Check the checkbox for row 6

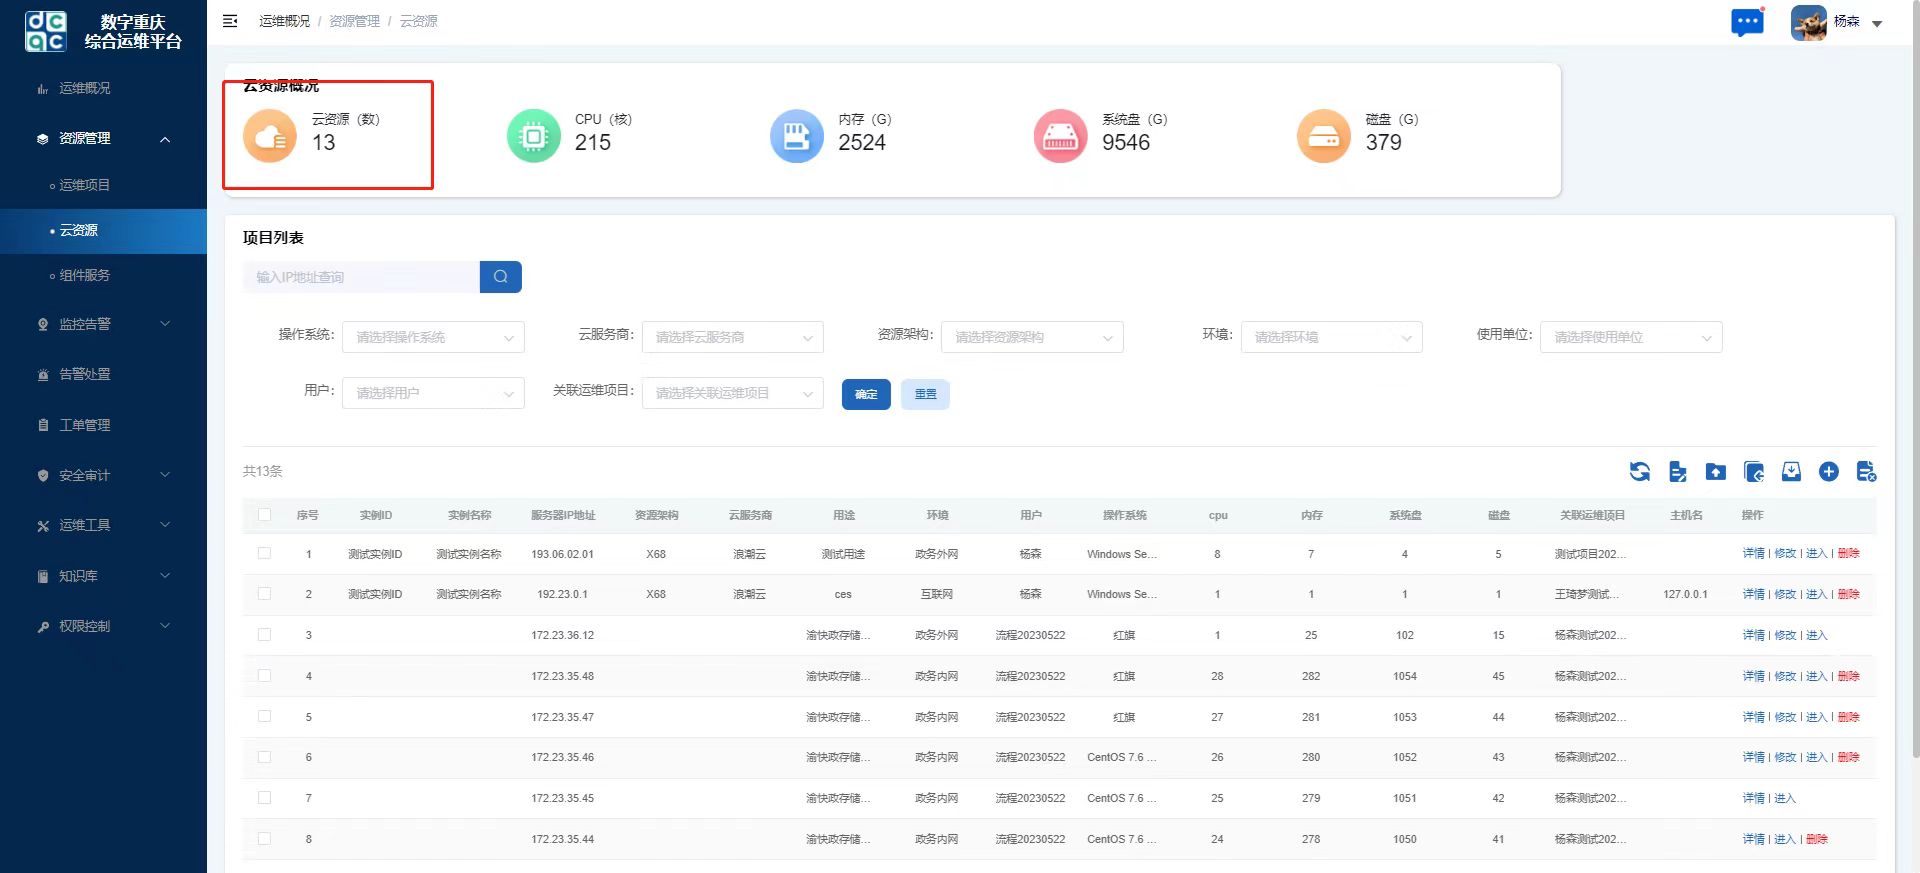tap(264, 757)
